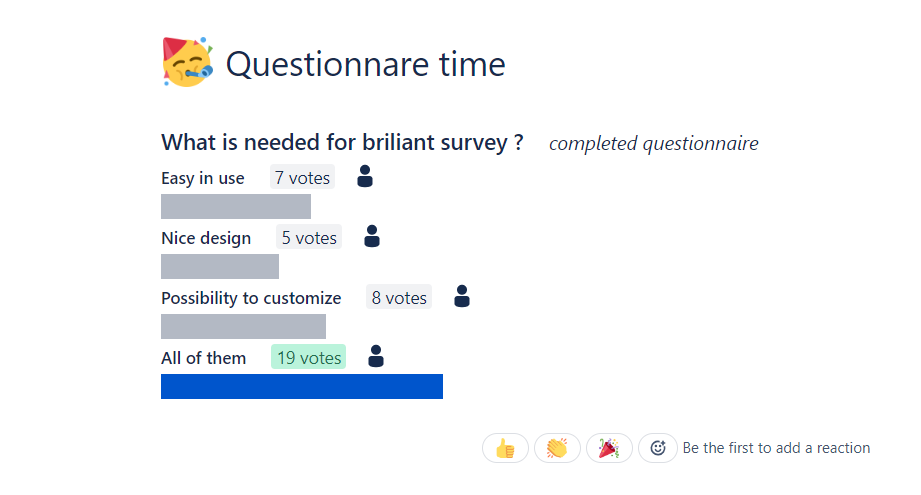The height and width of the screenshot is (495, 921).
Task: Click the 7 votes badge
Action: [302, 177]
